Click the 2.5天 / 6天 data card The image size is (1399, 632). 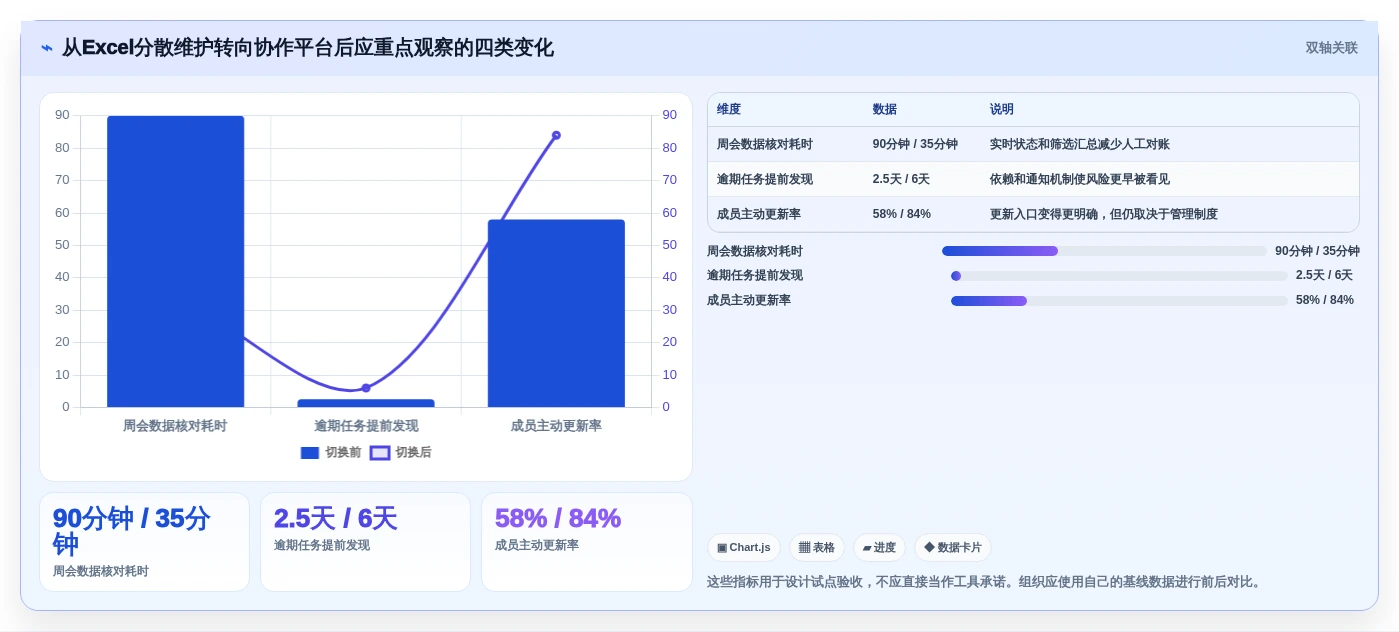(x=365, y=542)
